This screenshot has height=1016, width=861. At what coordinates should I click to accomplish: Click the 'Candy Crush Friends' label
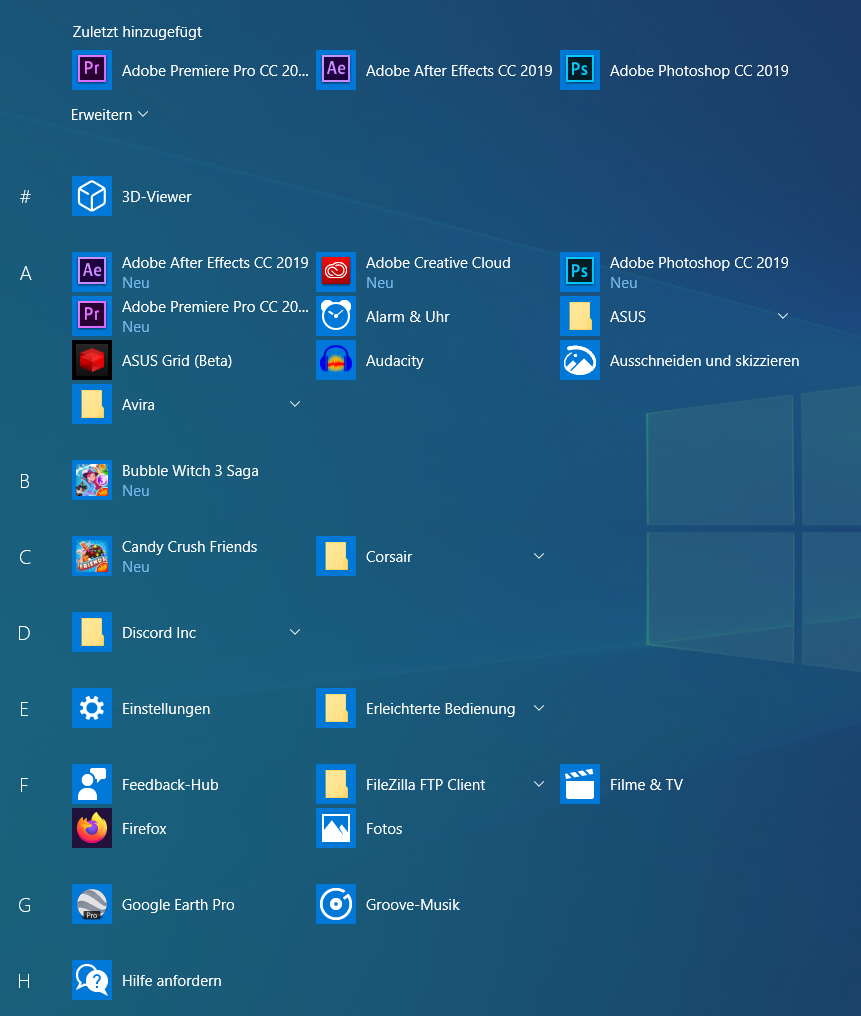point(189,547)
